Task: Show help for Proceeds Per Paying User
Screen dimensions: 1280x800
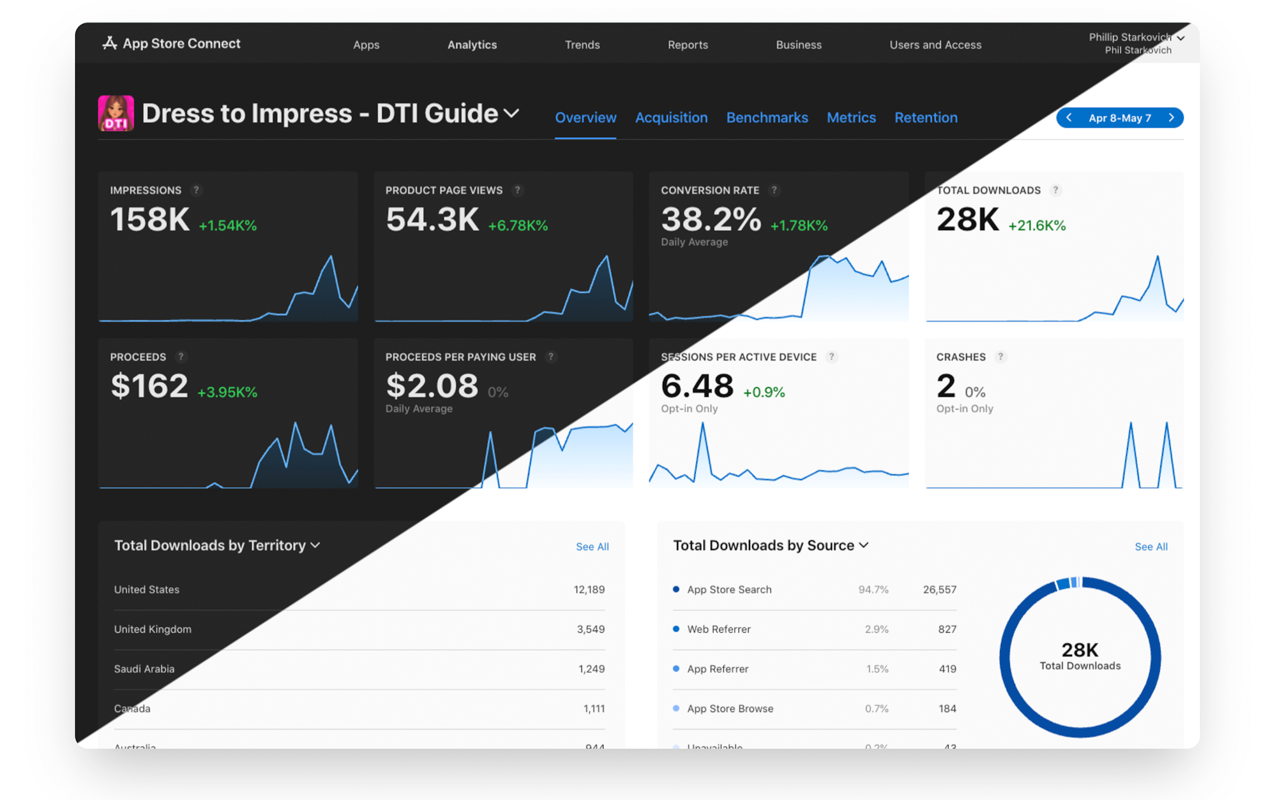Action: 551,357
